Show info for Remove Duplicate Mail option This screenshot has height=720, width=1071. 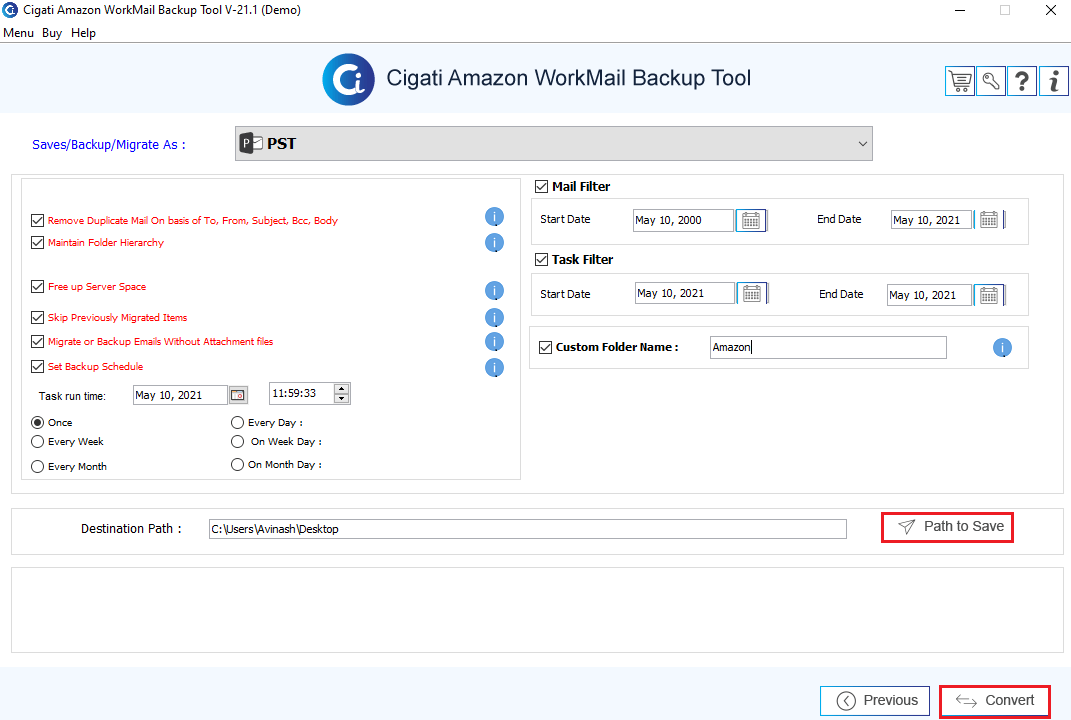[x=495, y=217]
